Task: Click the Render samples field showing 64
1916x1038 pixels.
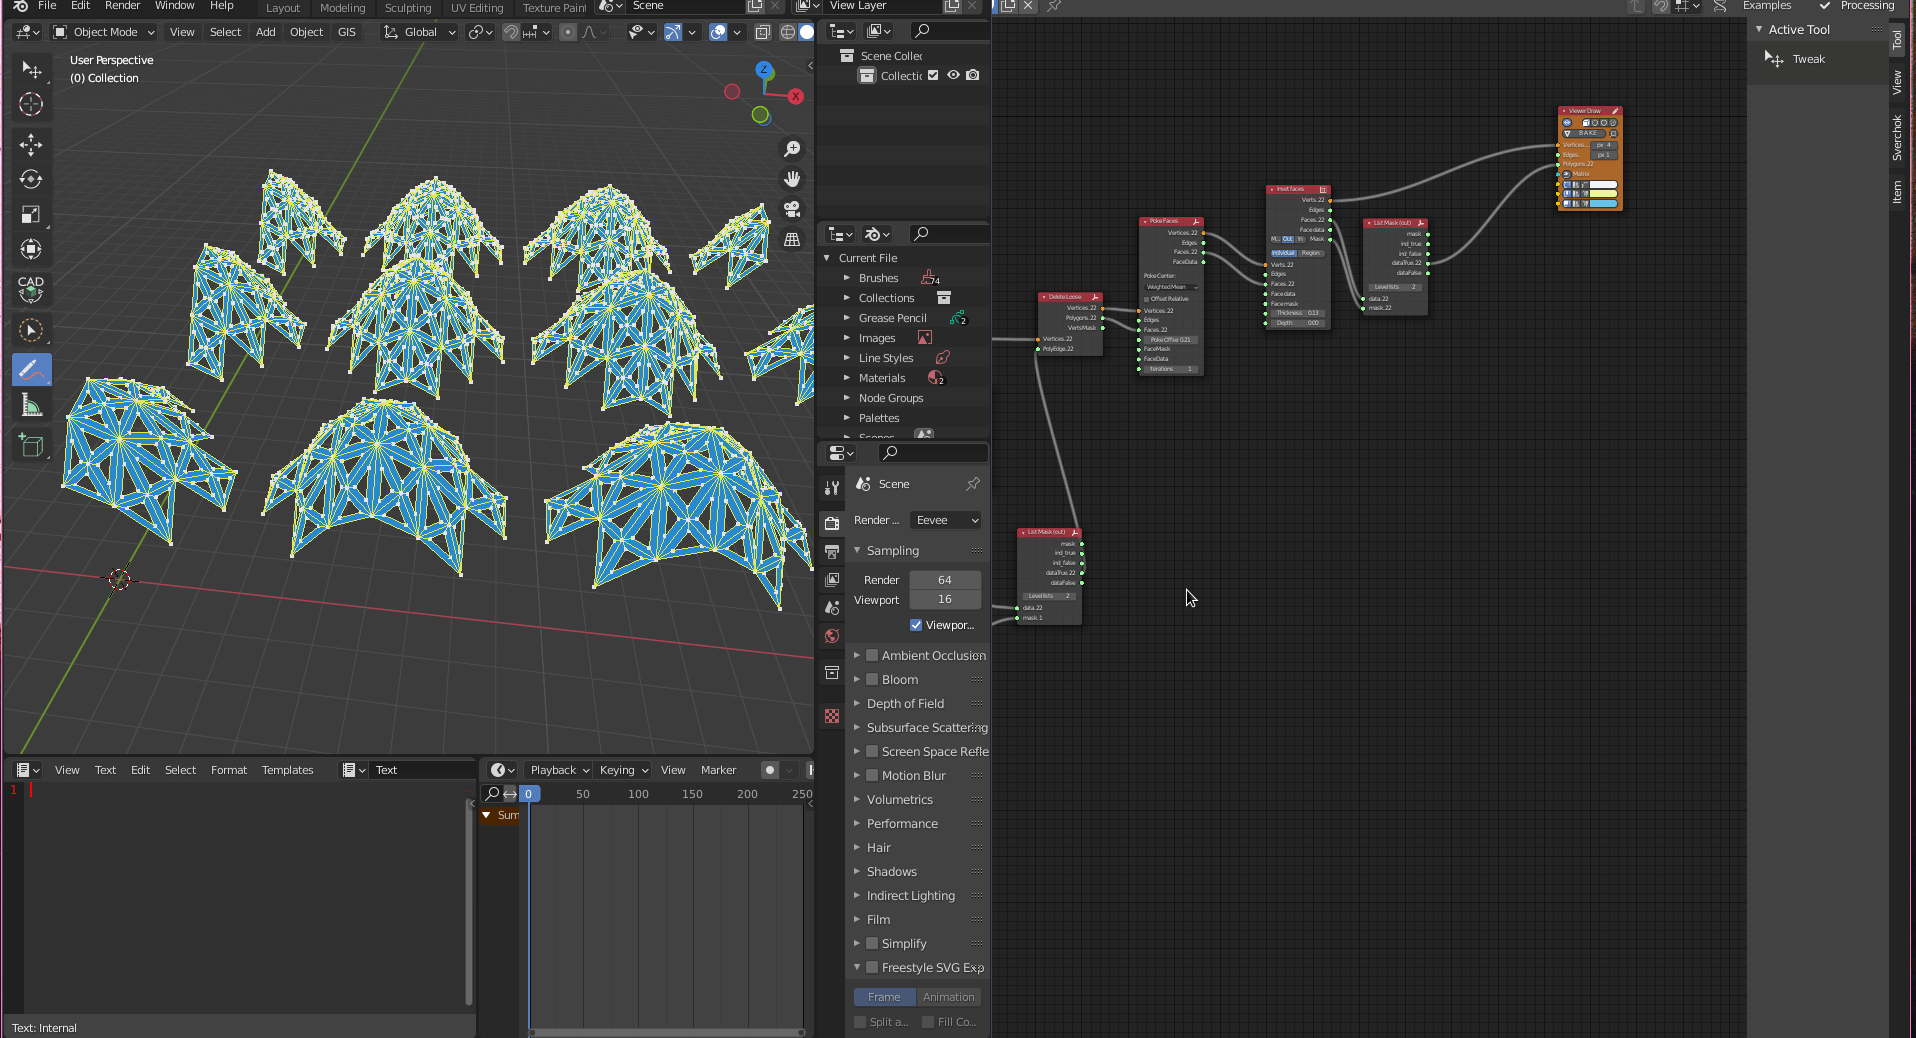Action: tap(945, 580)
